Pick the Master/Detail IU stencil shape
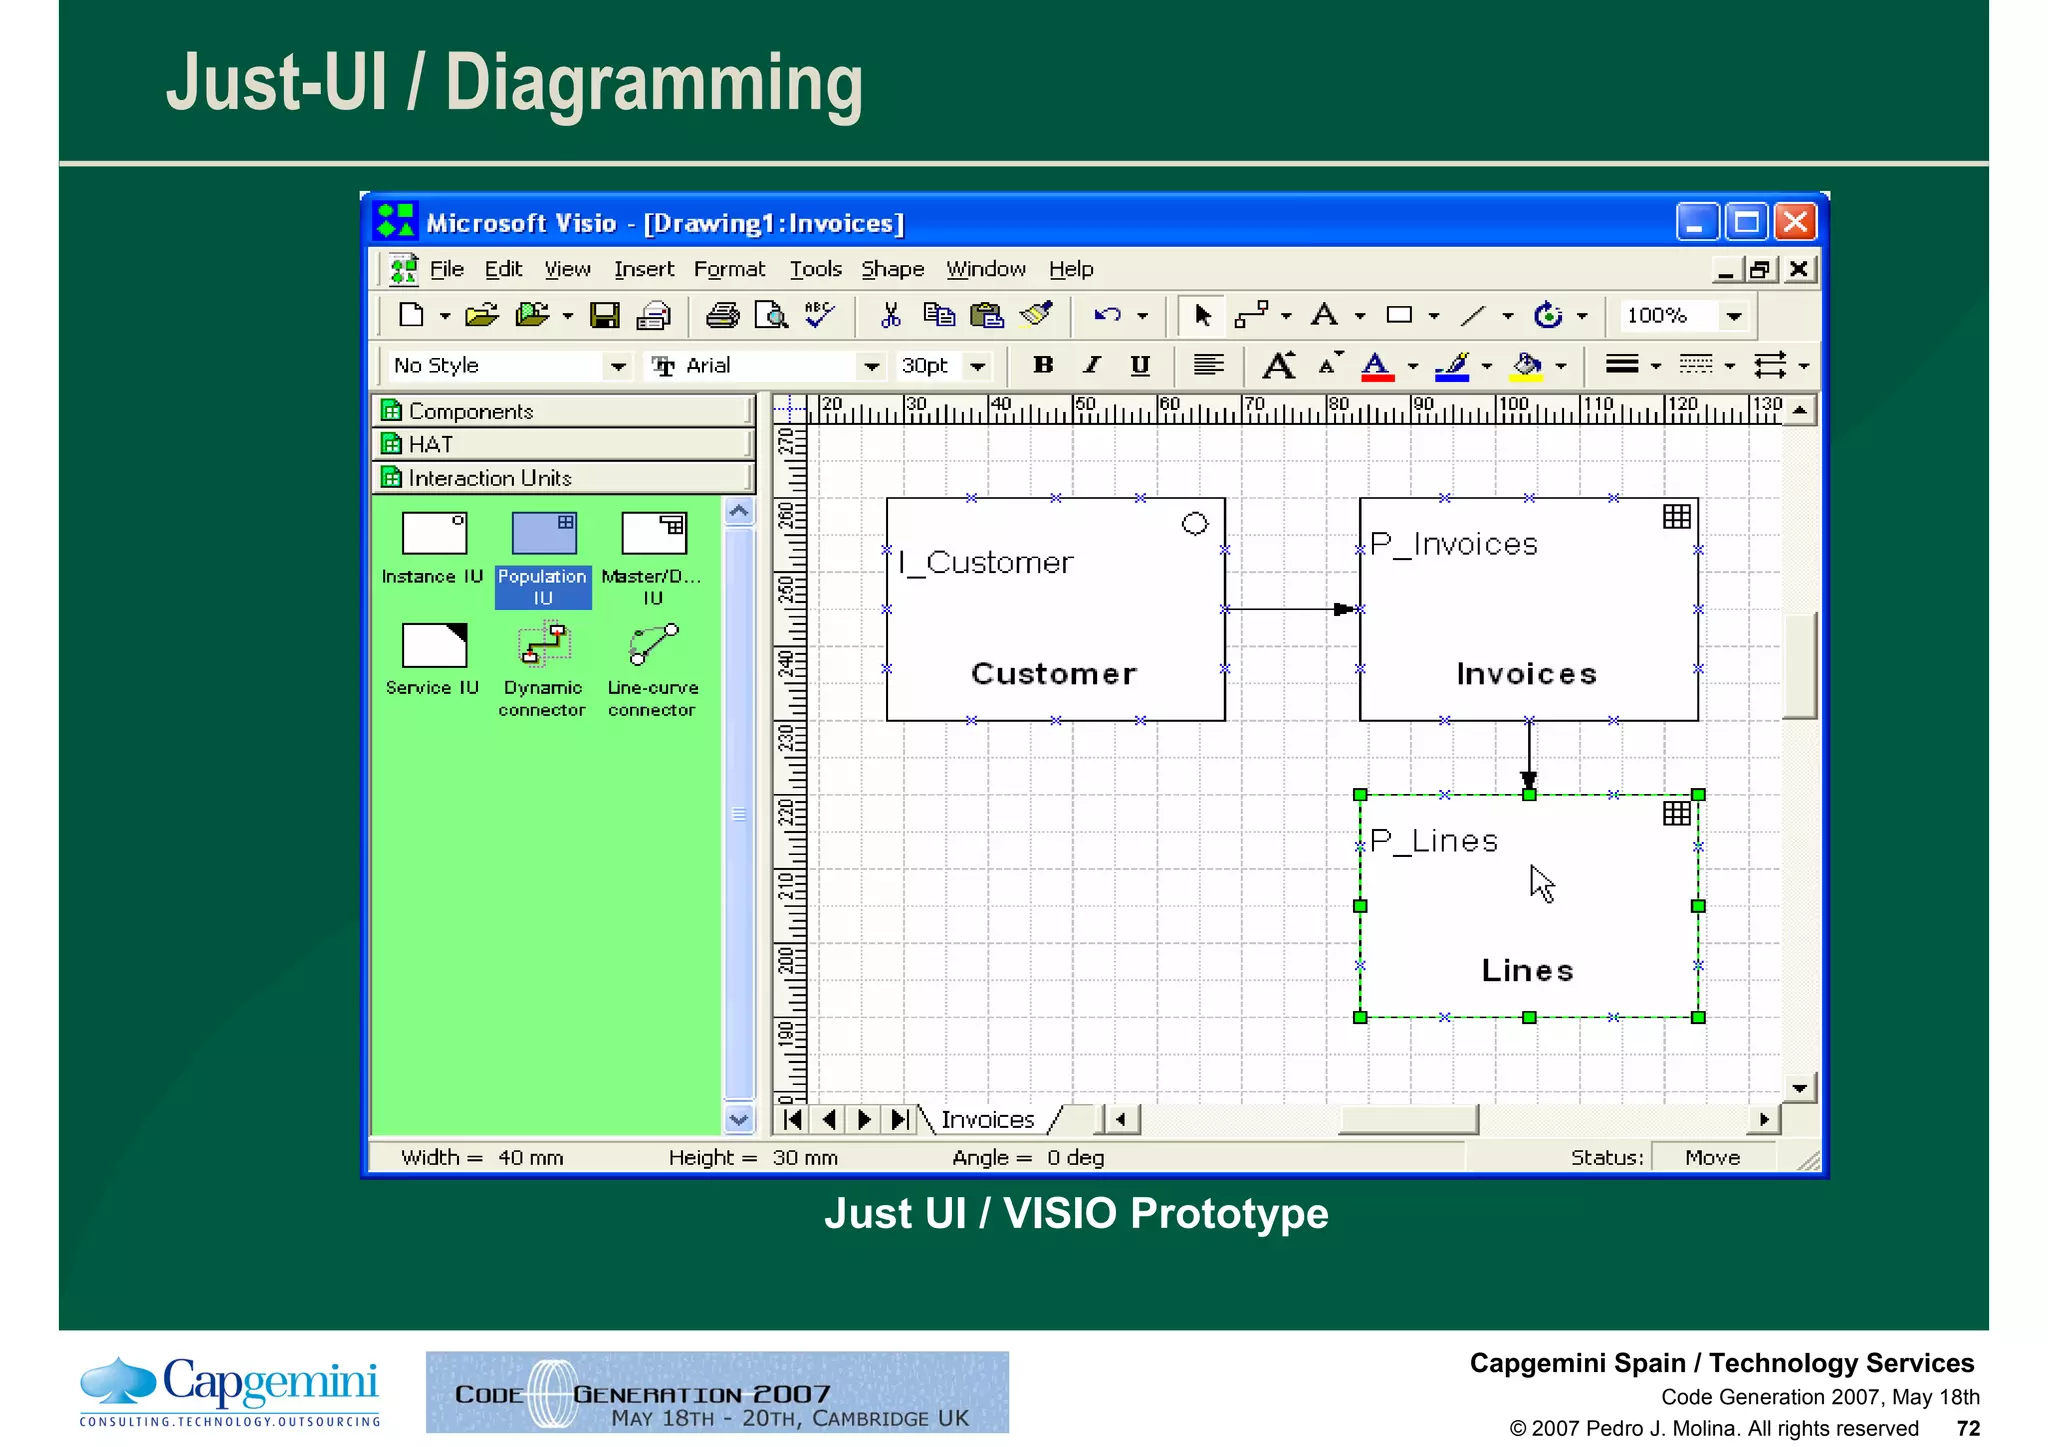This screenshot has width=2048, height=1447. tap(653, 559)
